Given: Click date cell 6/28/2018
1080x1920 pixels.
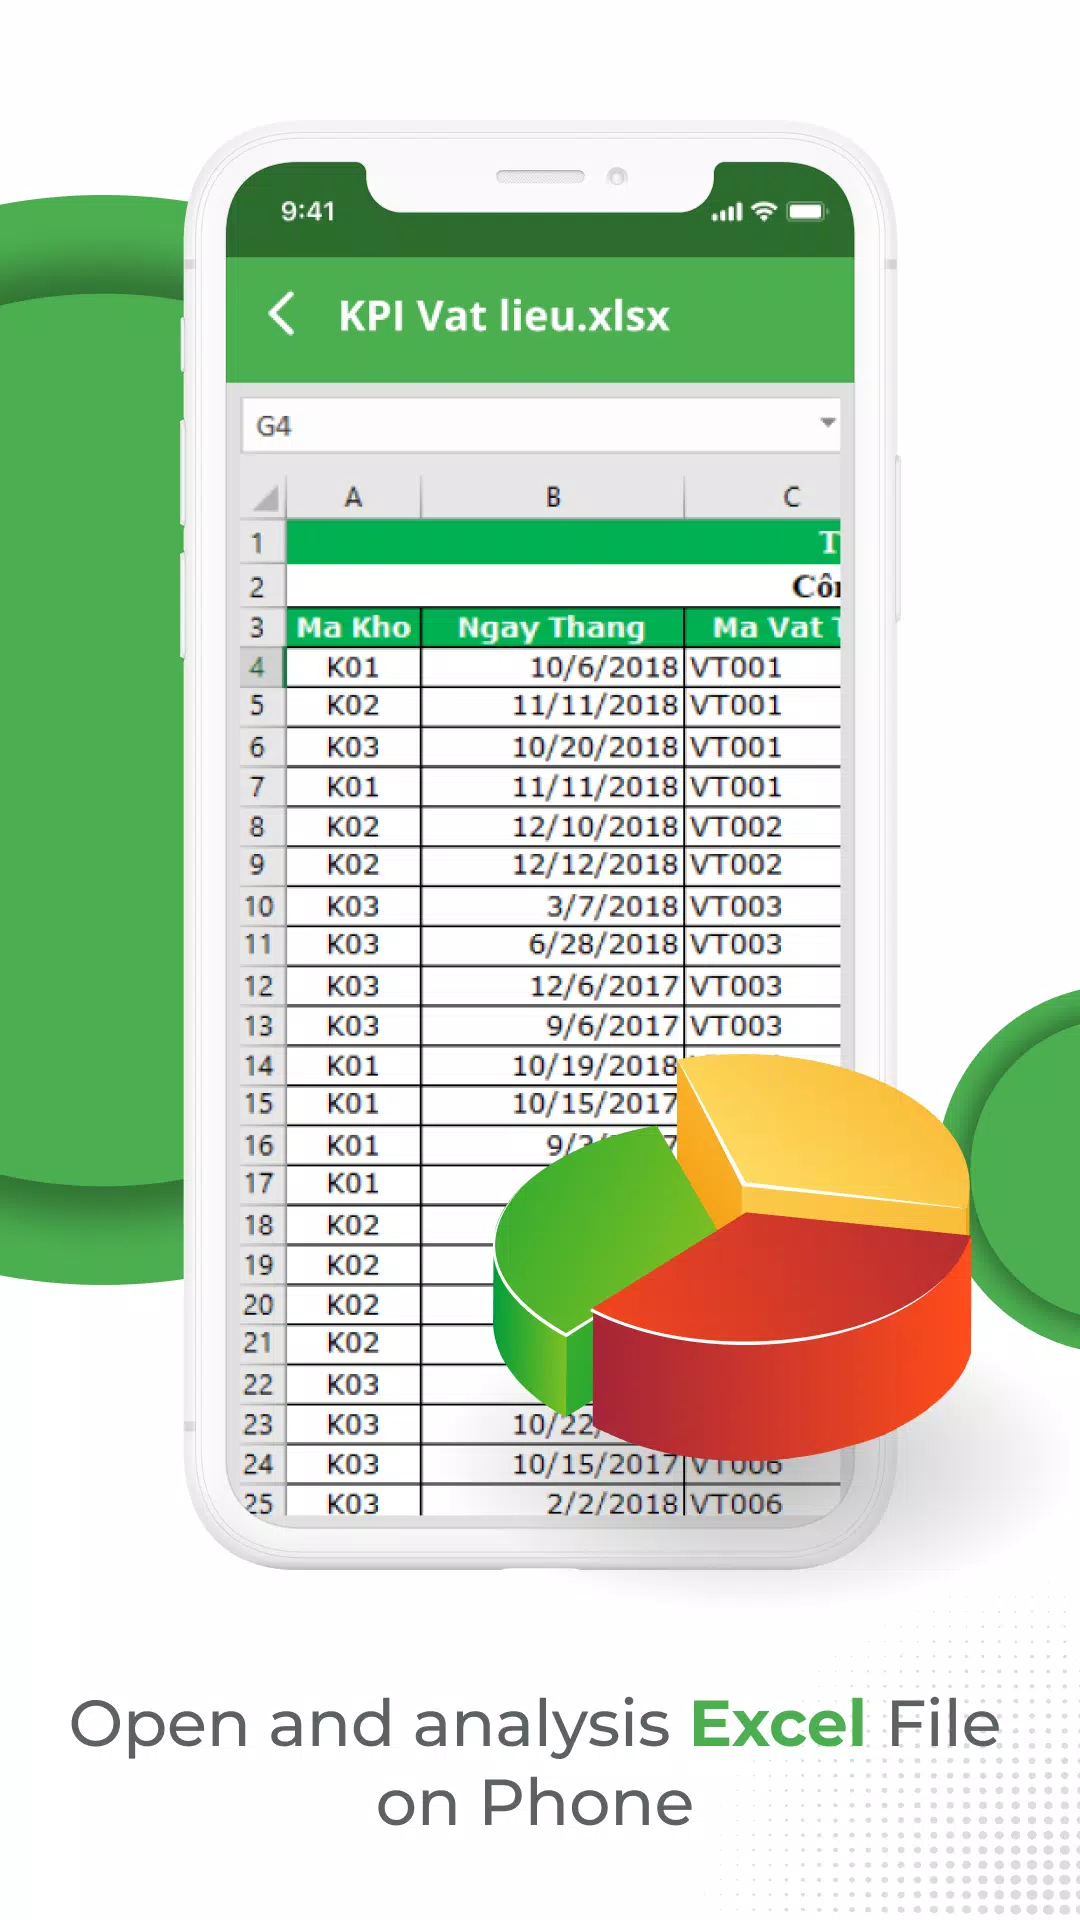Looking at the screenshot, I should 552,945.
